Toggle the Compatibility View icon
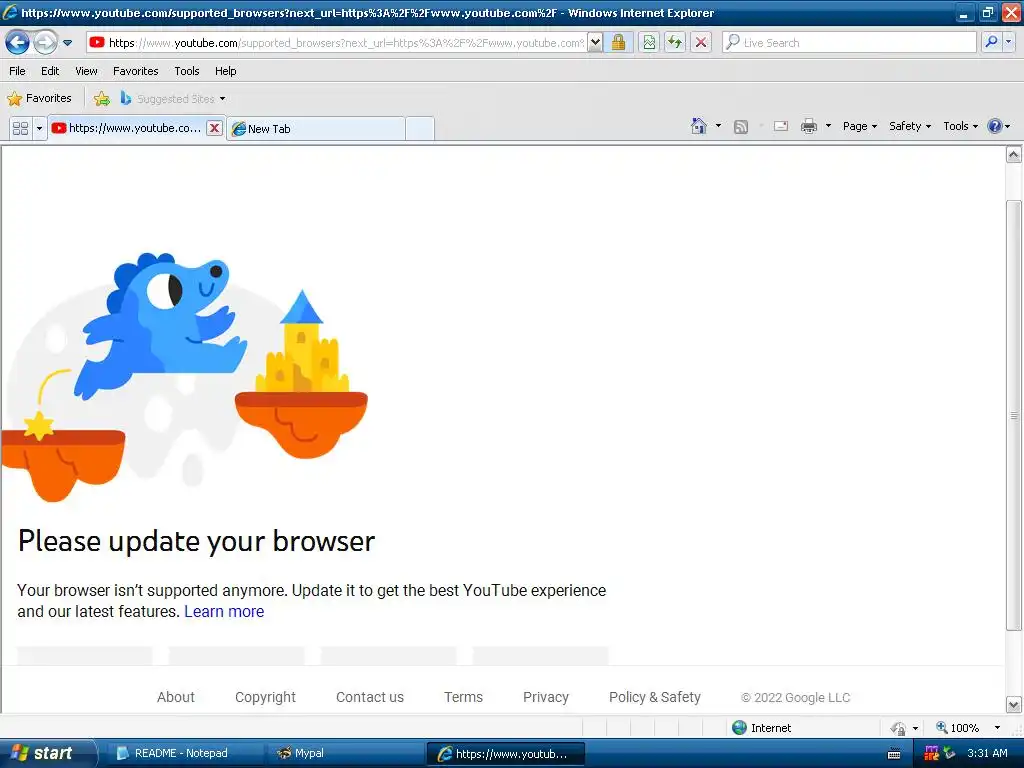Image resolution: width=1024 pixels, height=768 pixels. point(649,42)
